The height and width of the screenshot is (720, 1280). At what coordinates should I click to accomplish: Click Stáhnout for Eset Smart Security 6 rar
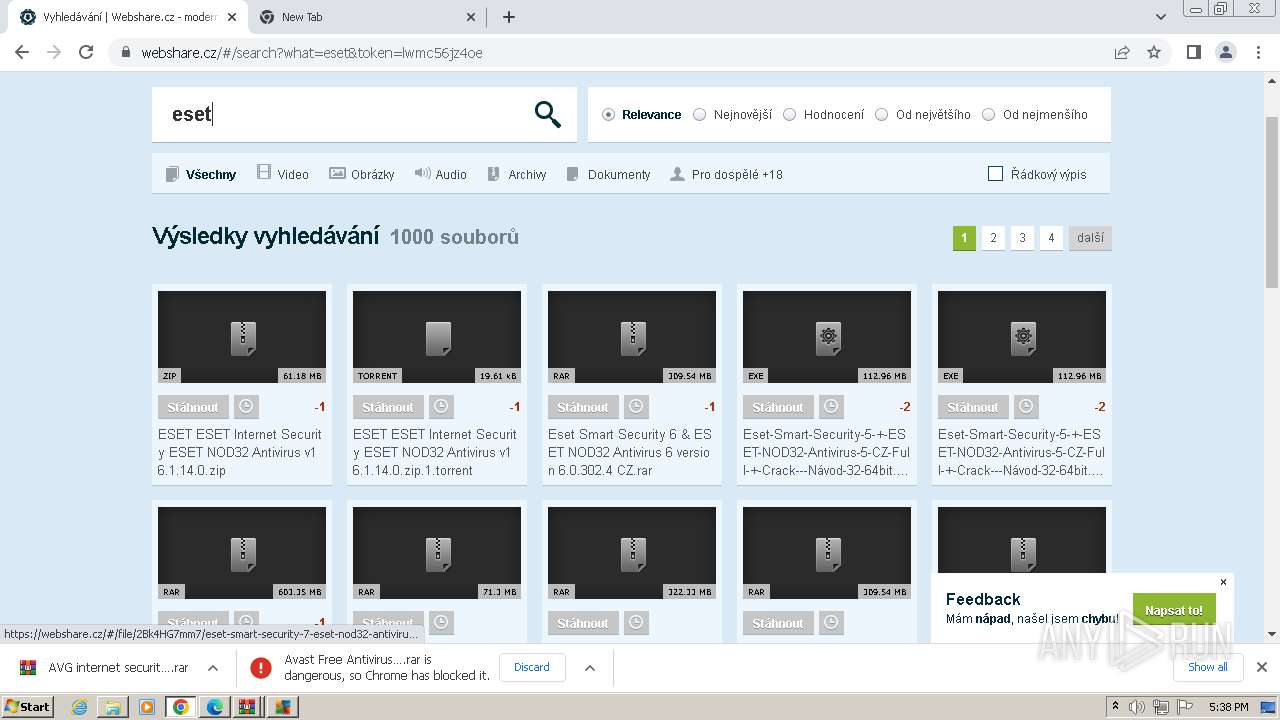[583, 407]
